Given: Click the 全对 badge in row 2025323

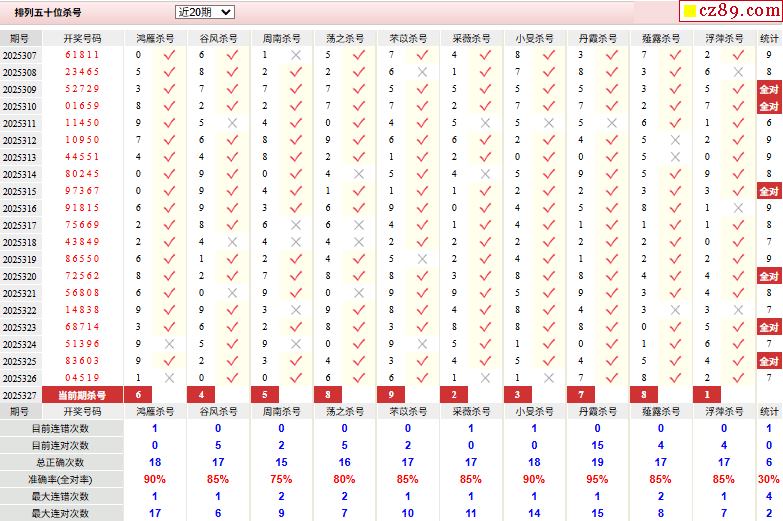Looking at the screenshot, I should coord(769,327).
